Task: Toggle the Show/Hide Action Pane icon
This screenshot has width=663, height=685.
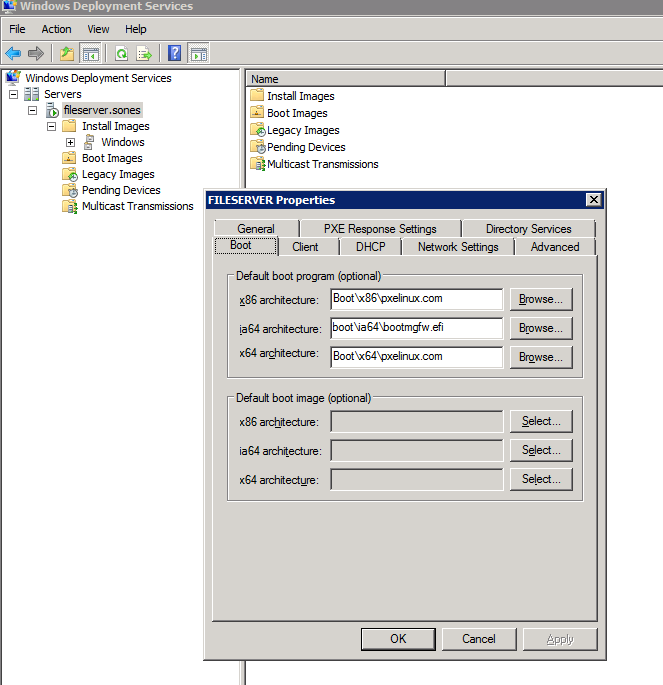Action: point(199,54)
